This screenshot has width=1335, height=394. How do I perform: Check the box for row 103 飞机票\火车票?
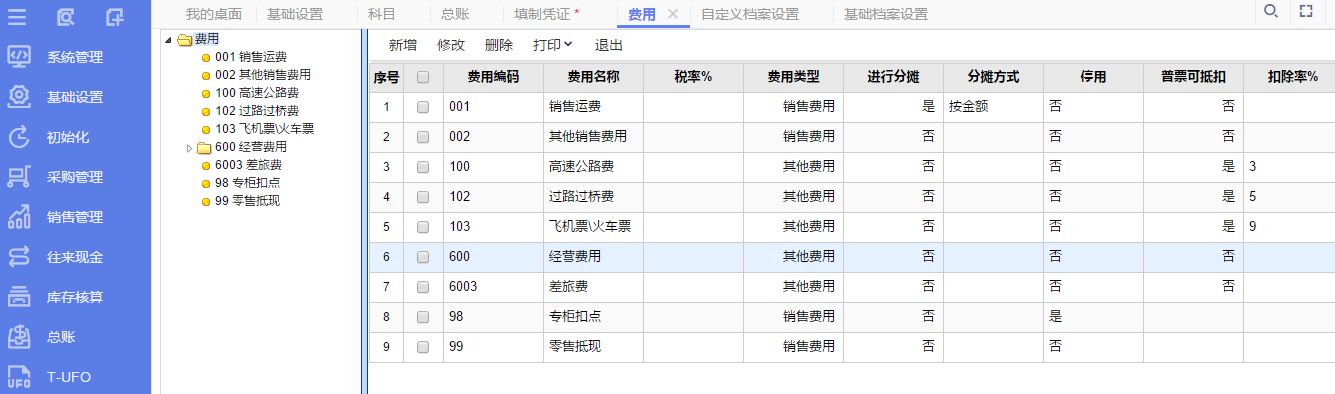click(423, 227)
